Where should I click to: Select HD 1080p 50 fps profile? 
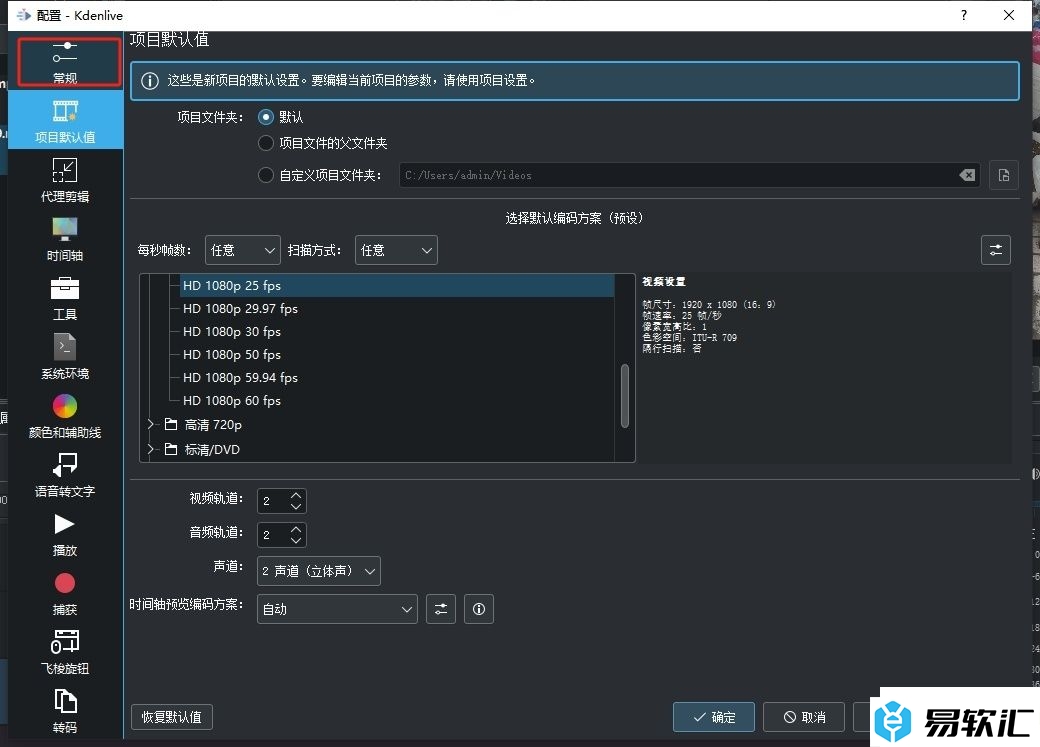click(397, 355)
